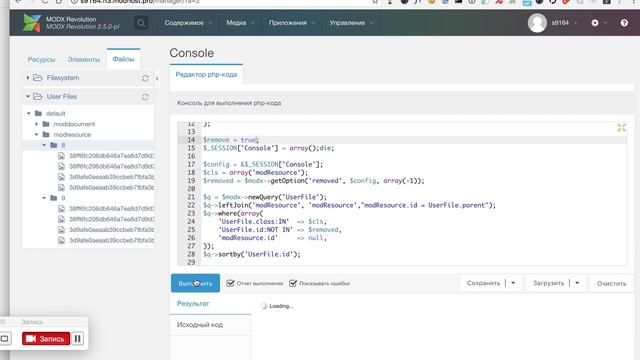Click the Console page heading
The height and width of the screenshot is (360, 640).
tap(191, 53)
